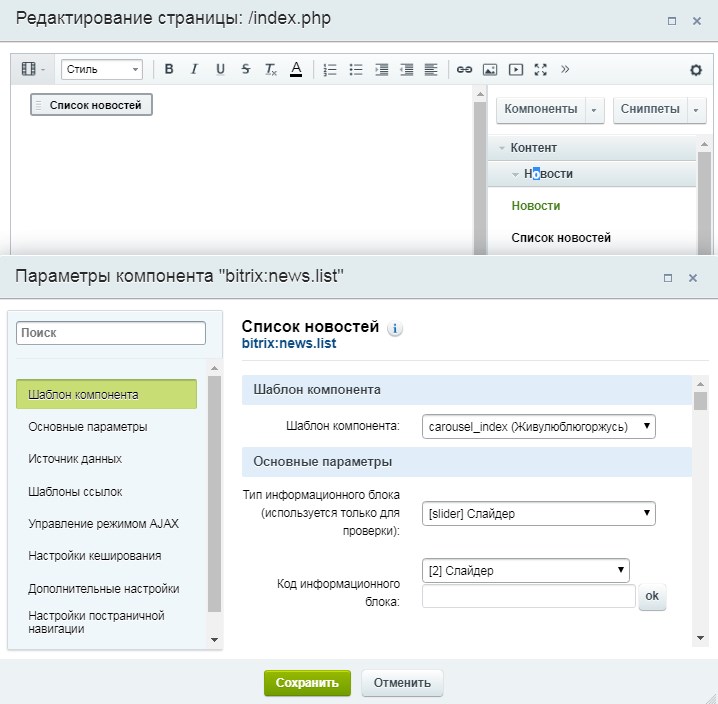Open the Тип информационного блока dropdown
The width and height of the screenshot is (718, 704).
point(538,514)
